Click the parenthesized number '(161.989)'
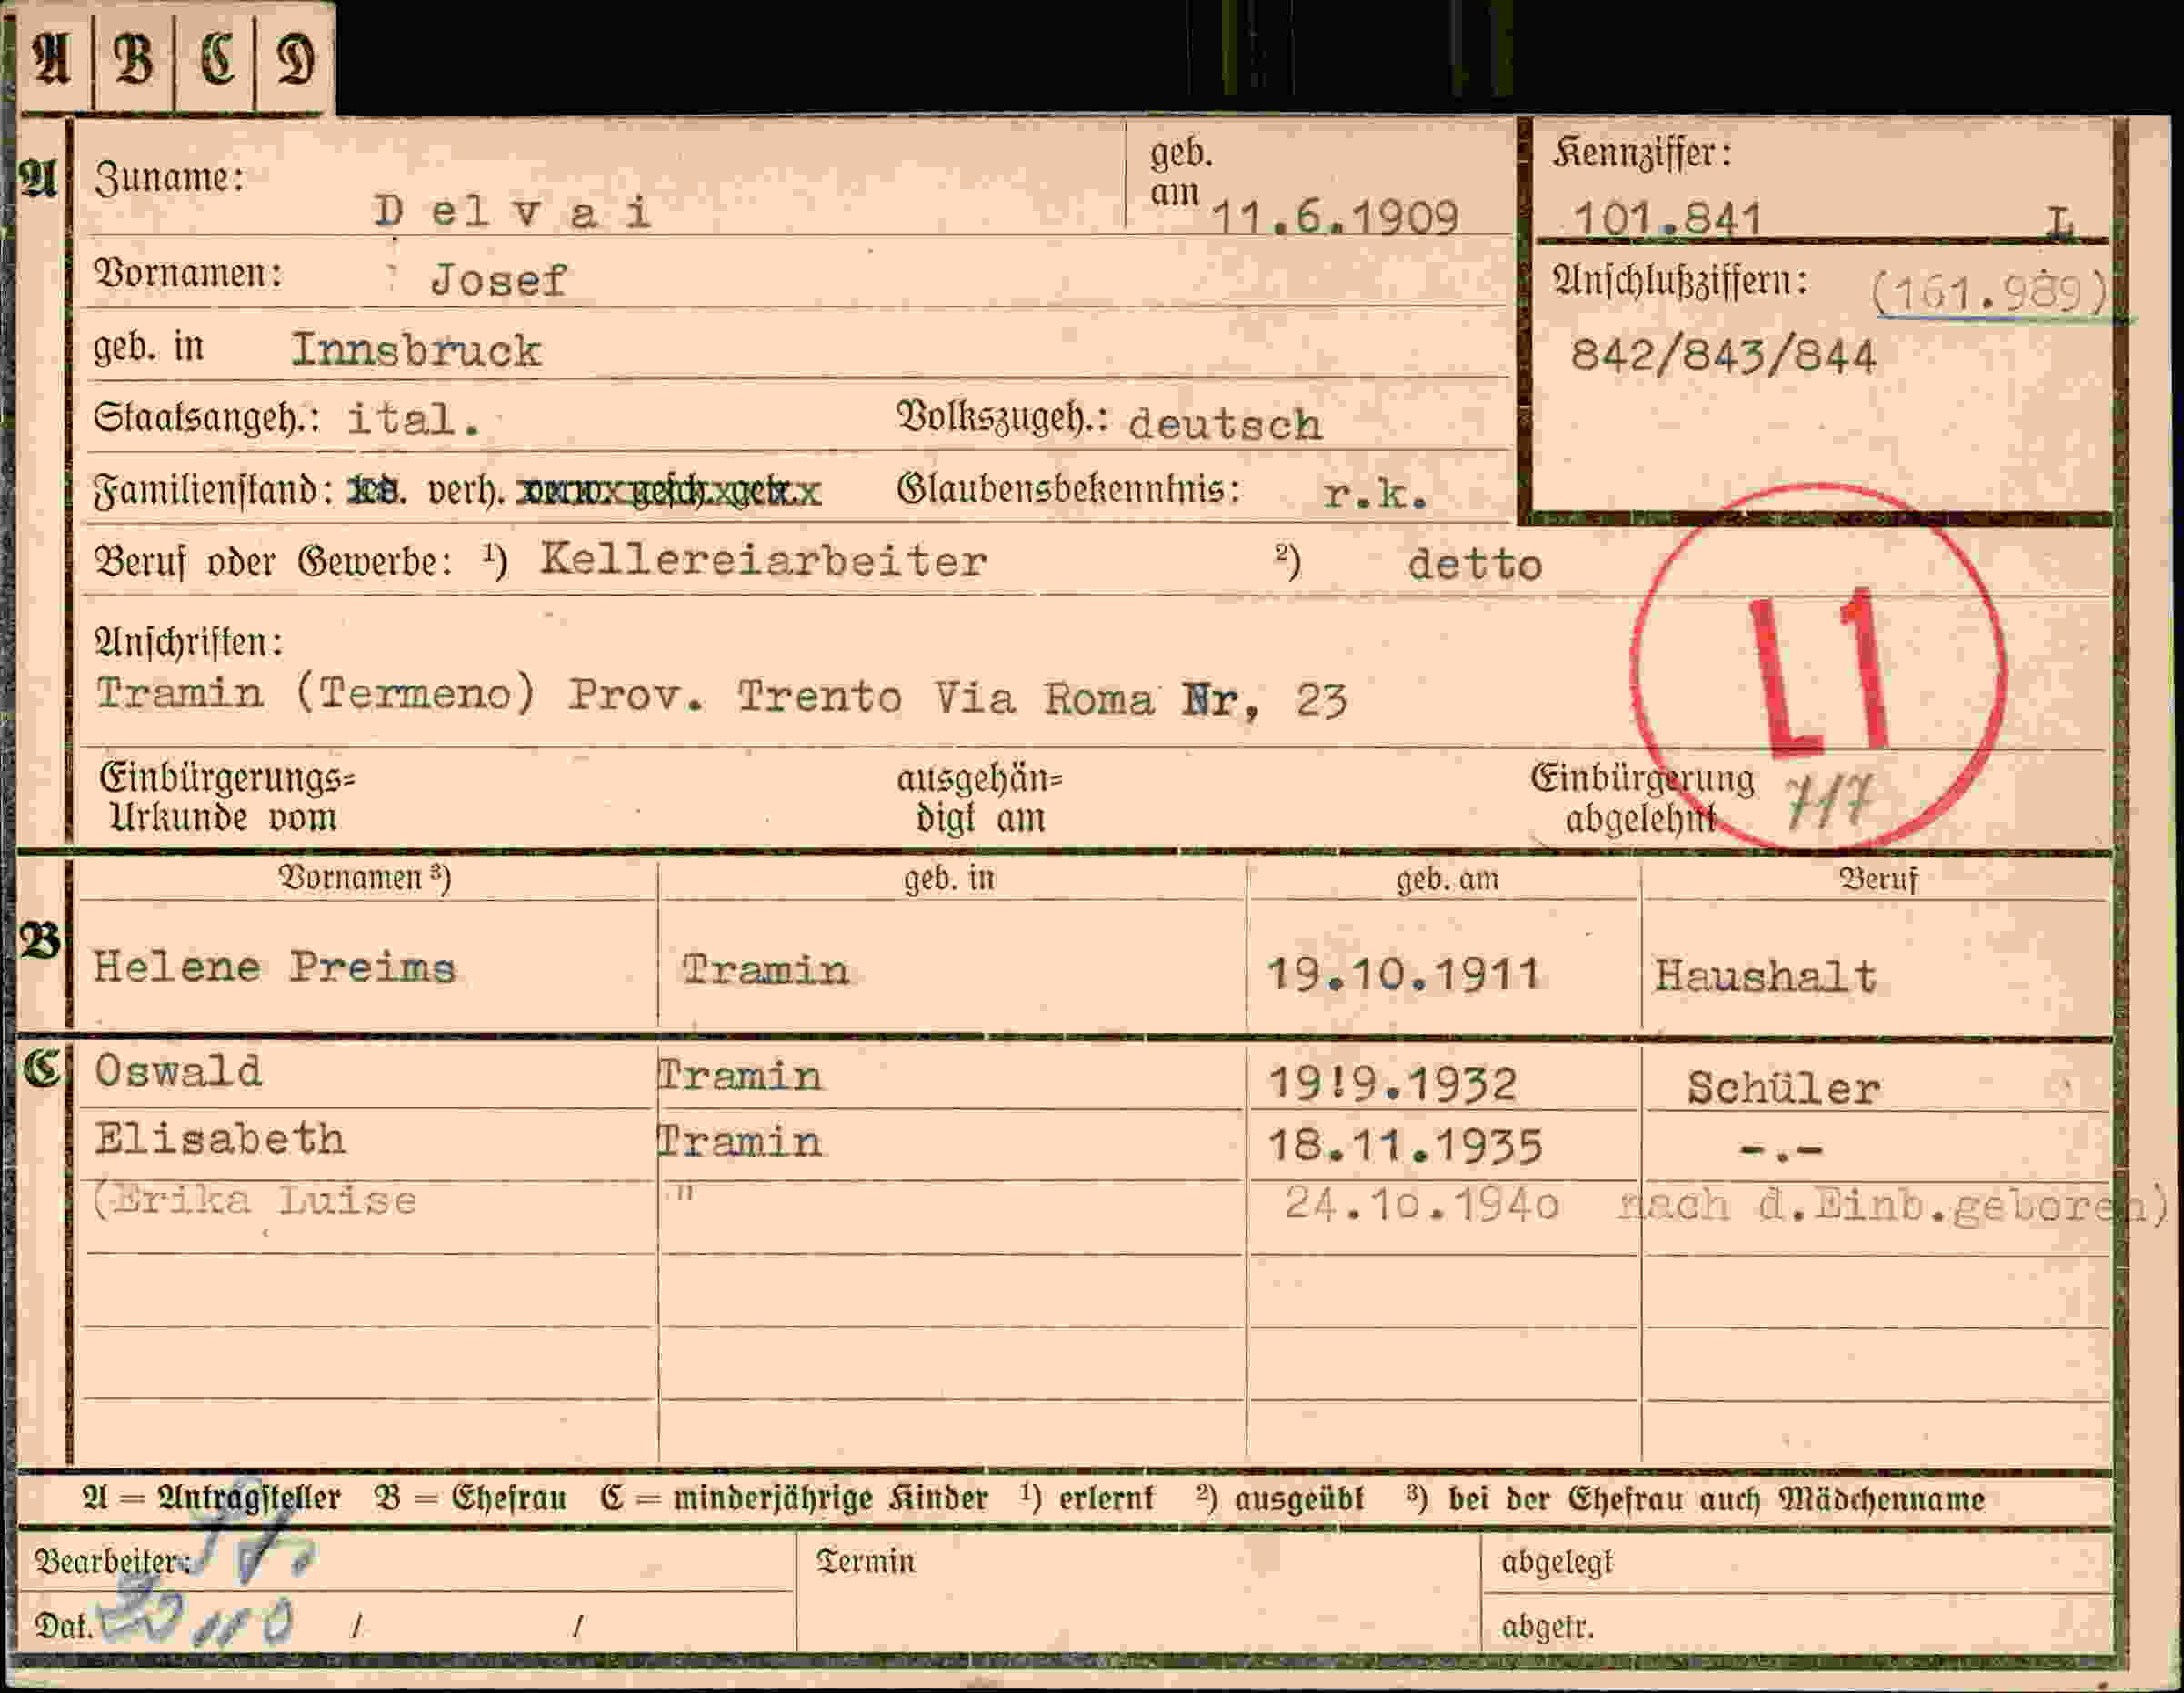Screen dimensions: 2184x1693 pyautogui.click(x=1989, y=293)
